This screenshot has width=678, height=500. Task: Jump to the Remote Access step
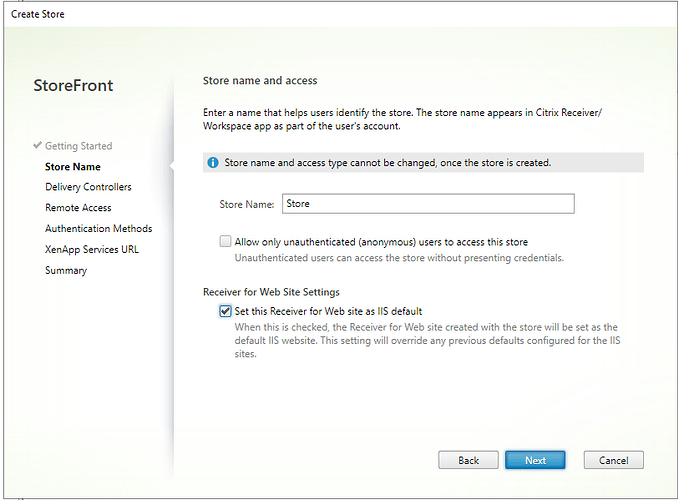tap(78, 208)
